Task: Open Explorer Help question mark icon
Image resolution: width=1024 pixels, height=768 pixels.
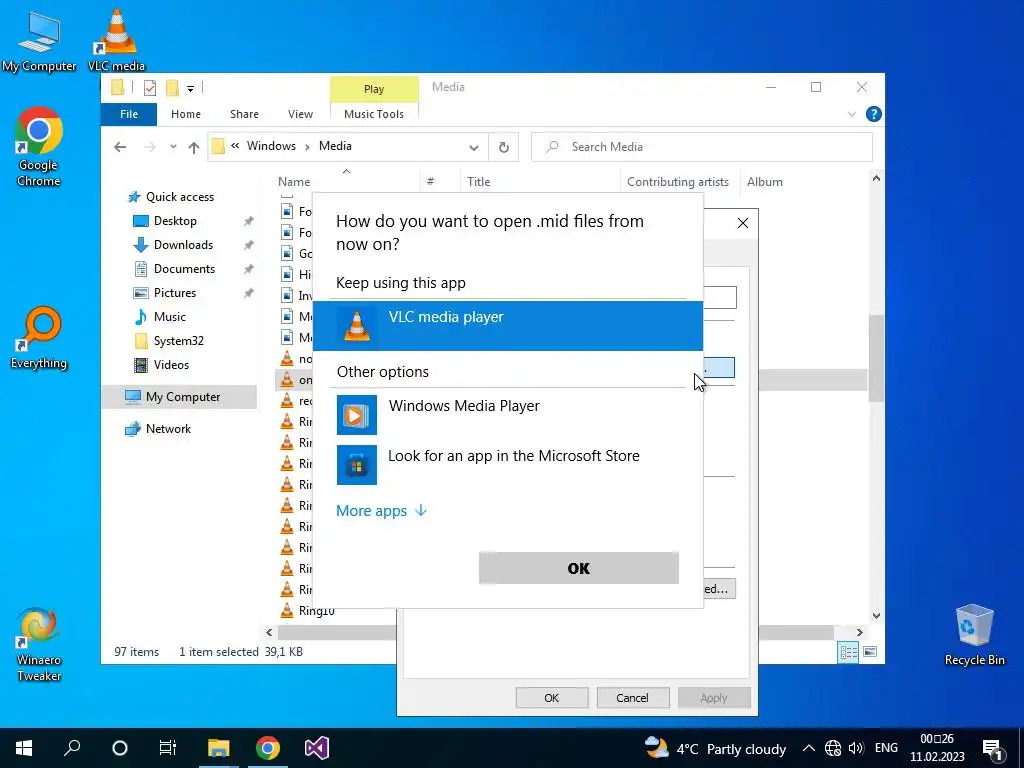Action: coord(873,114)
